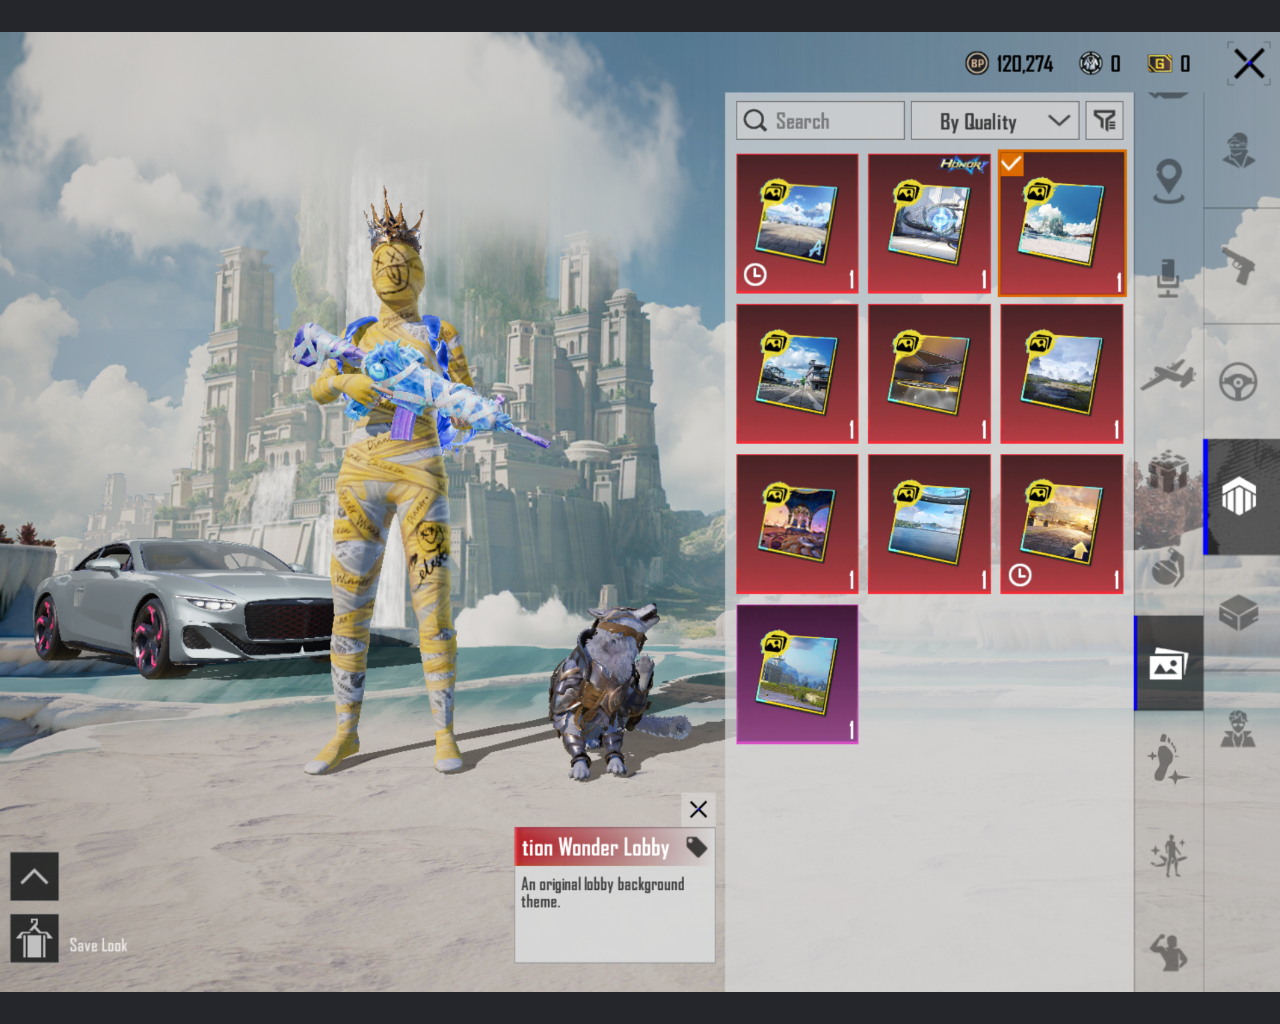Click the BP balance value 120,274
1280x1024 pixels.
click(1025, 64)
